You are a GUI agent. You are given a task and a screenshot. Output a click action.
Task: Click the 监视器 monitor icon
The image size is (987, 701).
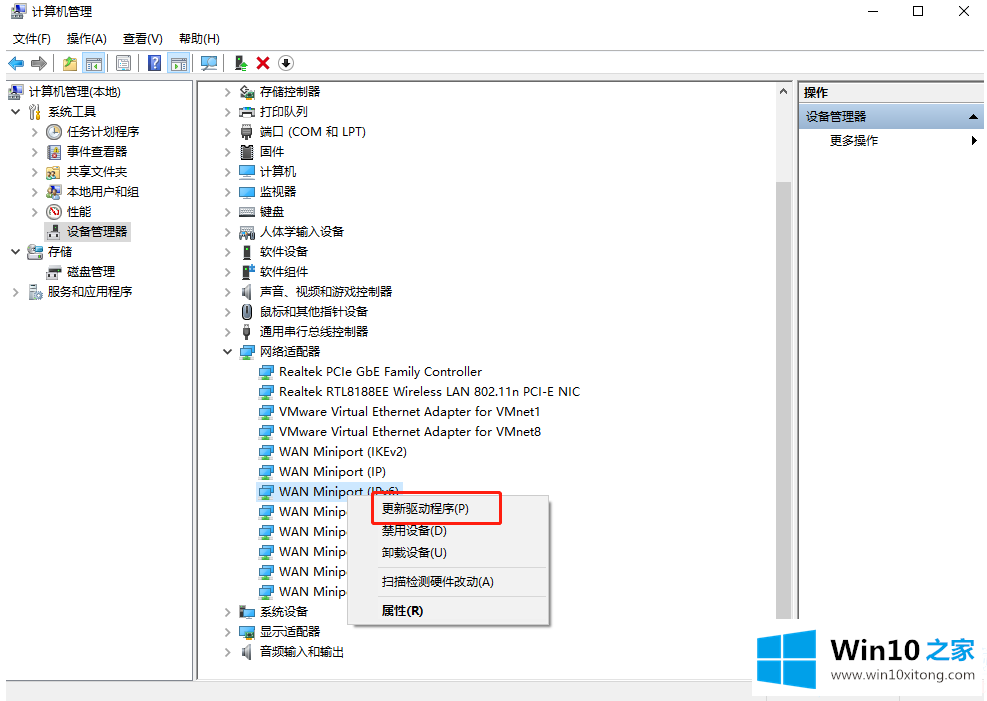coord(247,192)
